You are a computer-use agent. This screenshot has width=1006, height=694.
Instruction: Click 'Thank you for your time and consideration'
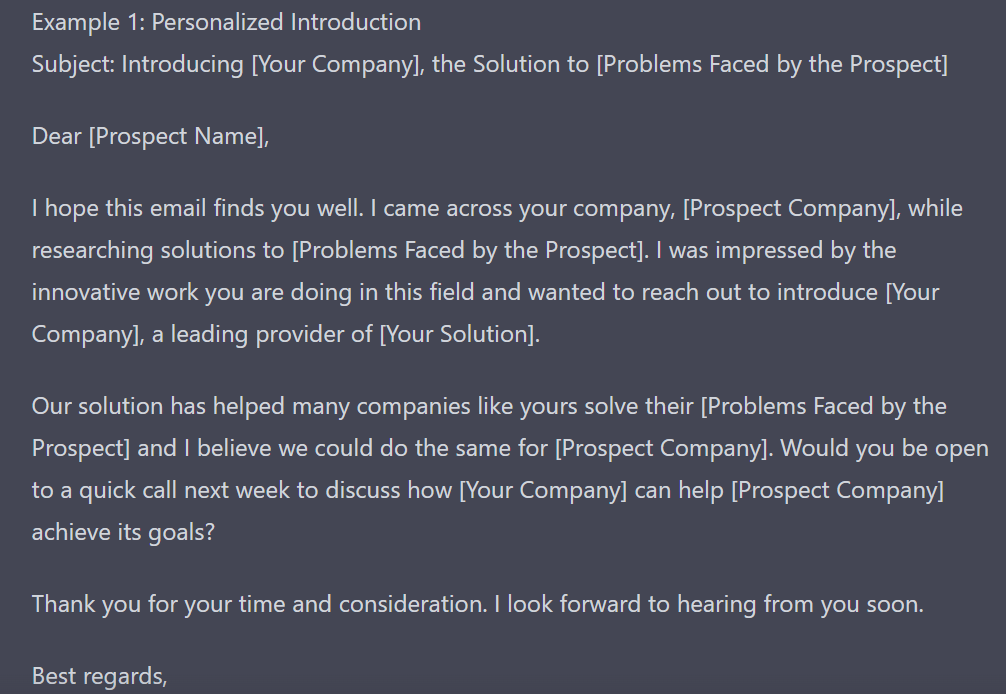tap(259, 605)
